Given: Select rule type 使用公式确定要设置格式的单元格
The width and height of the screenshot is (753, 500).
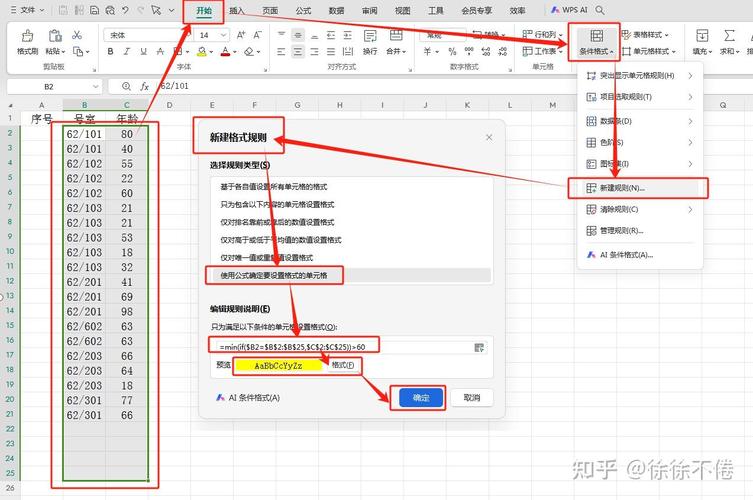Looking at the screenshot, I should pos(352,275).
